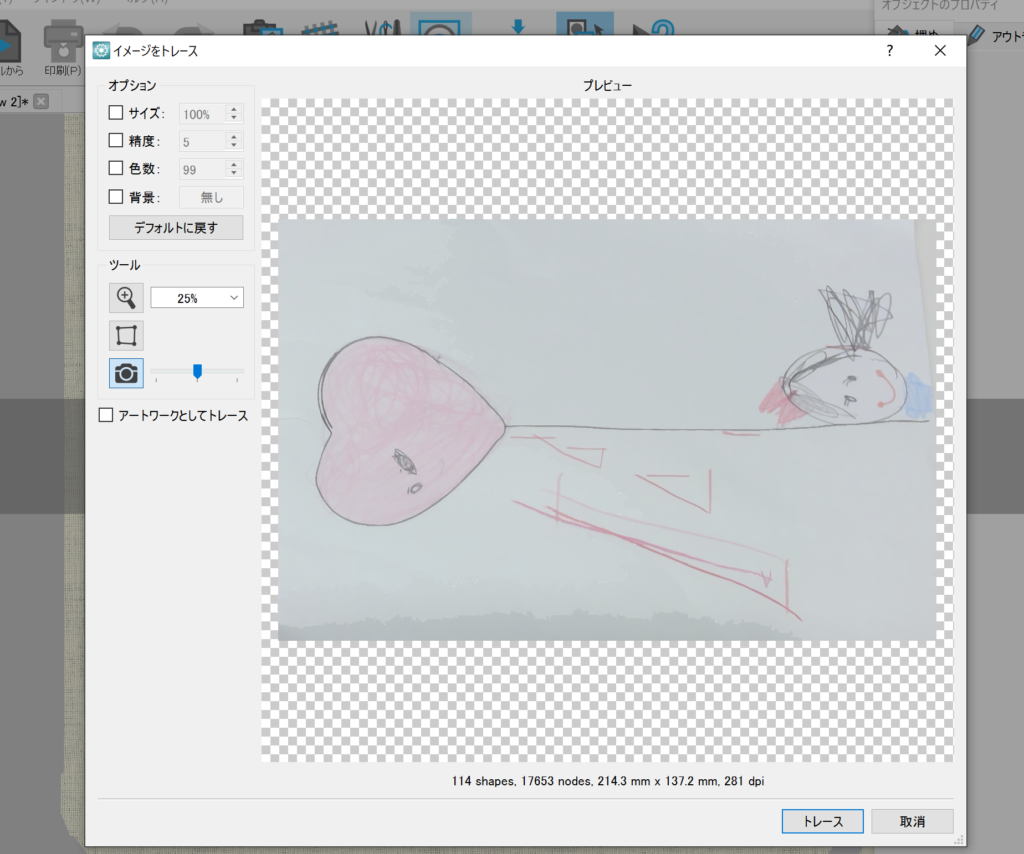
Task: Open the 25% zoom level dropdown
Action: pos(197,298)
